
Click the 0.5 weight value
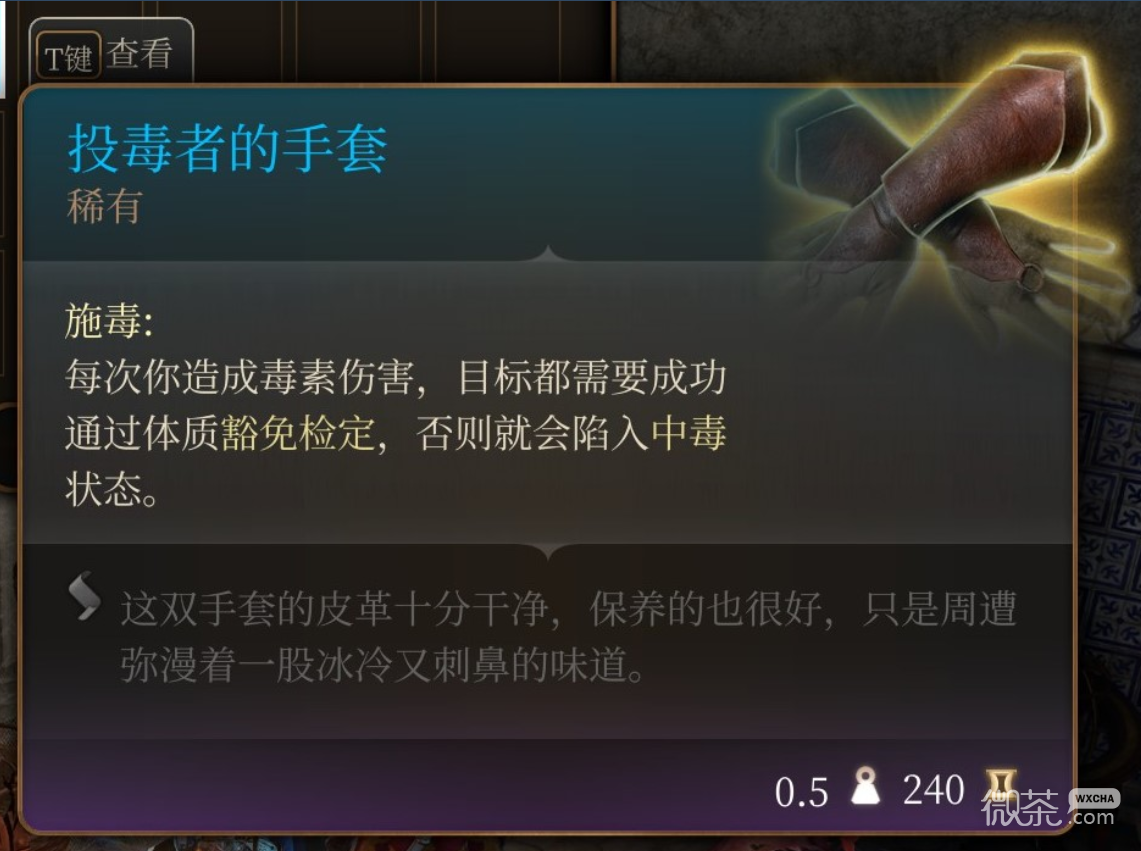point(801,792)
